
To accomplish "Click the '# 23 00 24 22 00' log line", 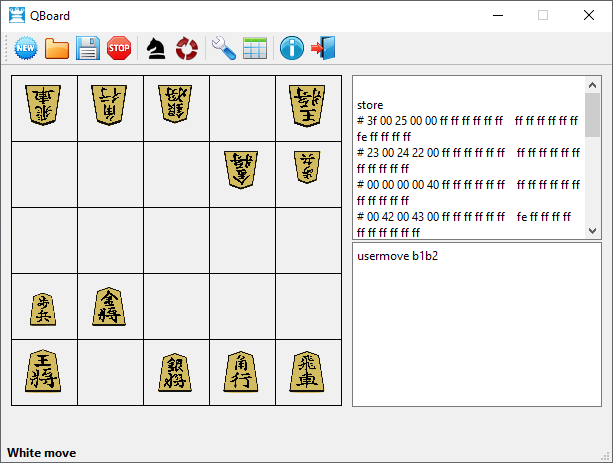I will (x=468, y=160).
